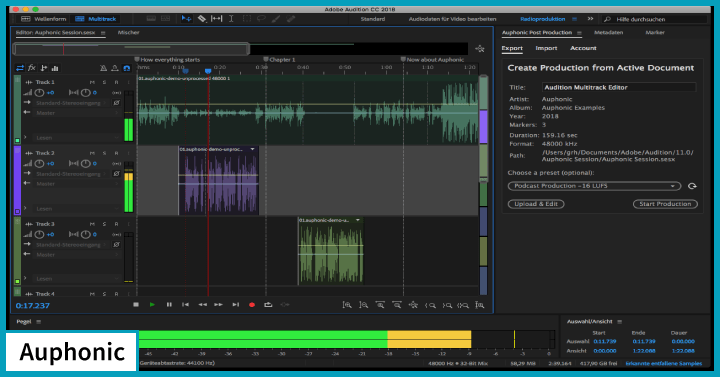Open the Mischer tab

click(x=128, y=33)
